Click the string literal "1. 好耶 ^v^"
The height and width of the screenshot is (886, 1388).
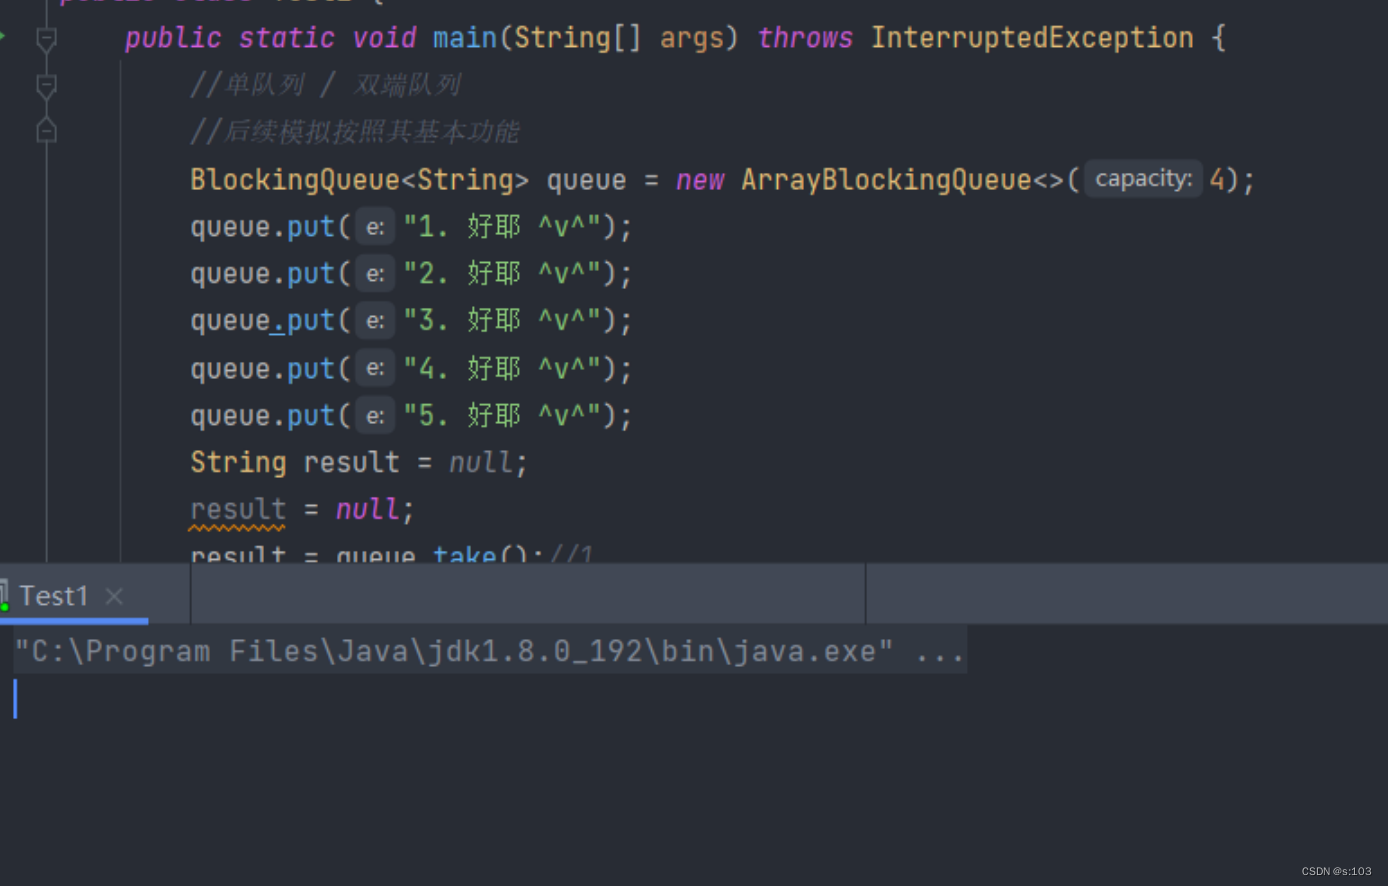[x=503, y=227]
